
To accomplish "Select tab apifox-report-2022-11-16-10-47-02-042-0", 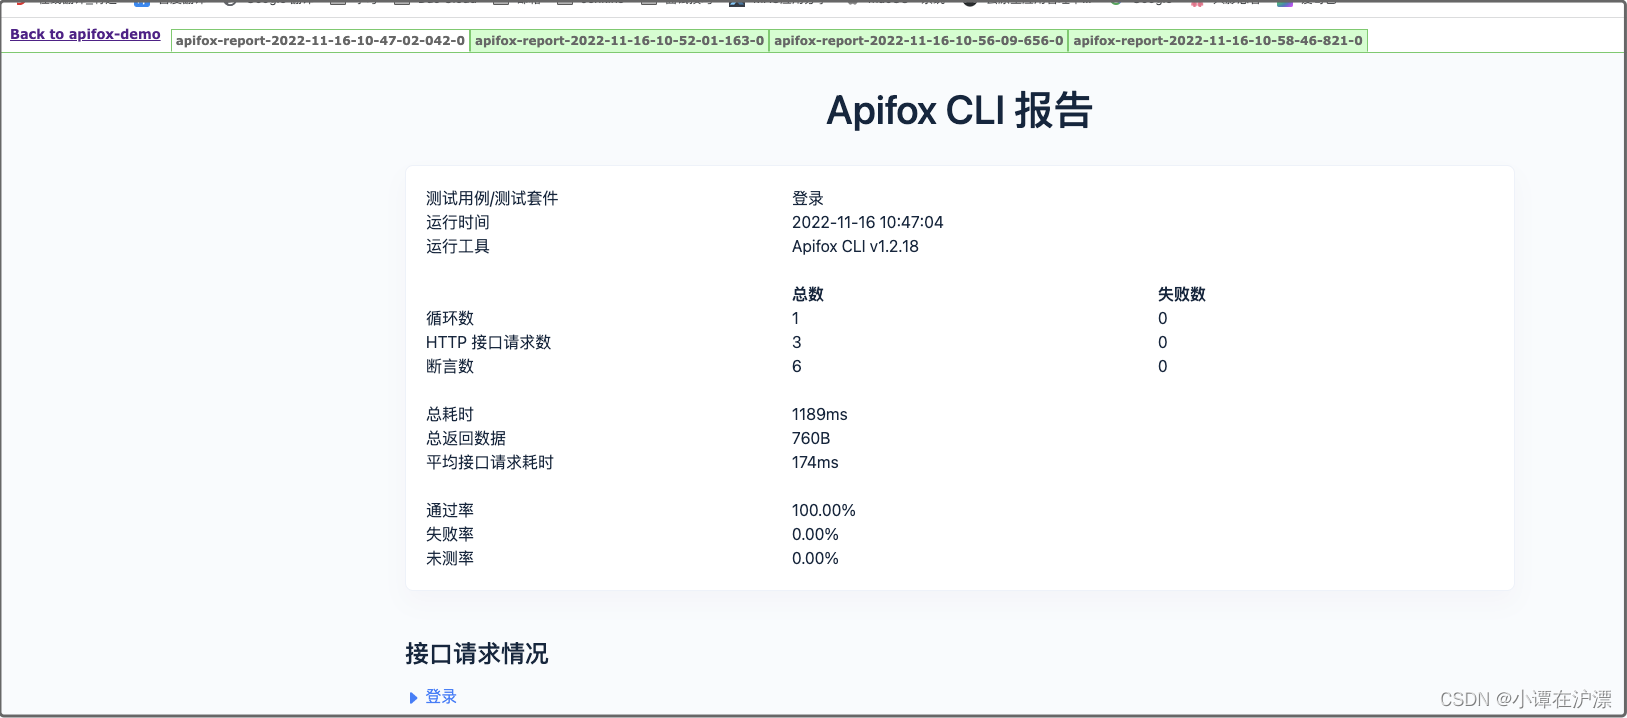I will click(x=320, y=41).
